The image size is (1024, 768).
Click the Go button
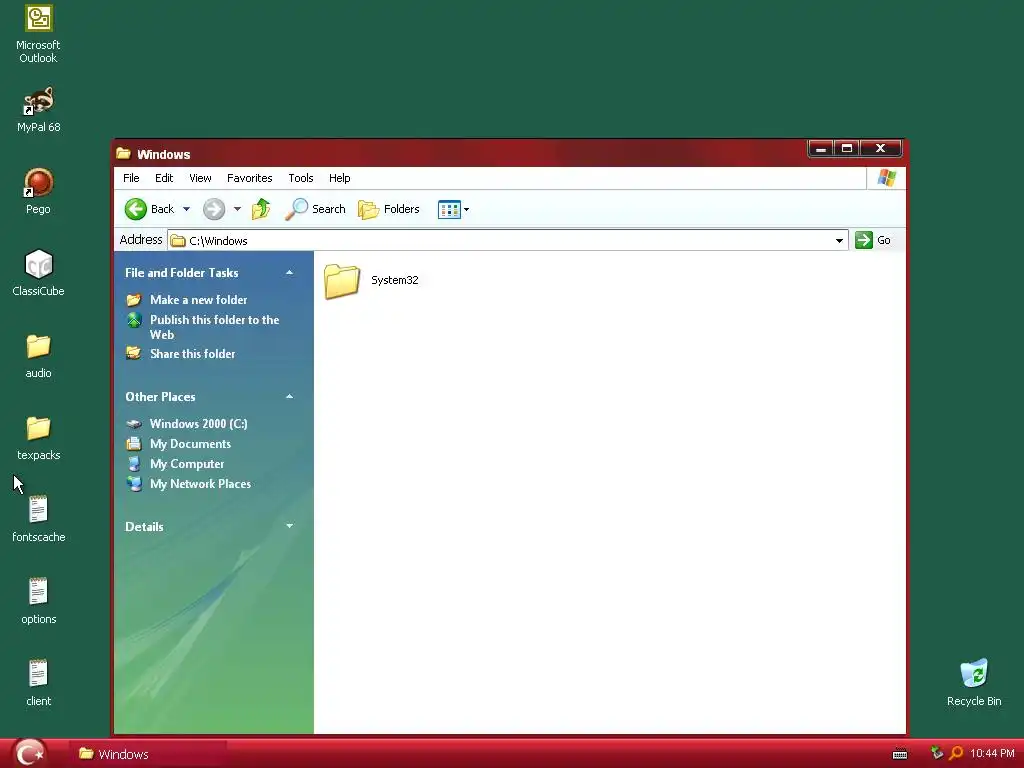coord(873,240)
